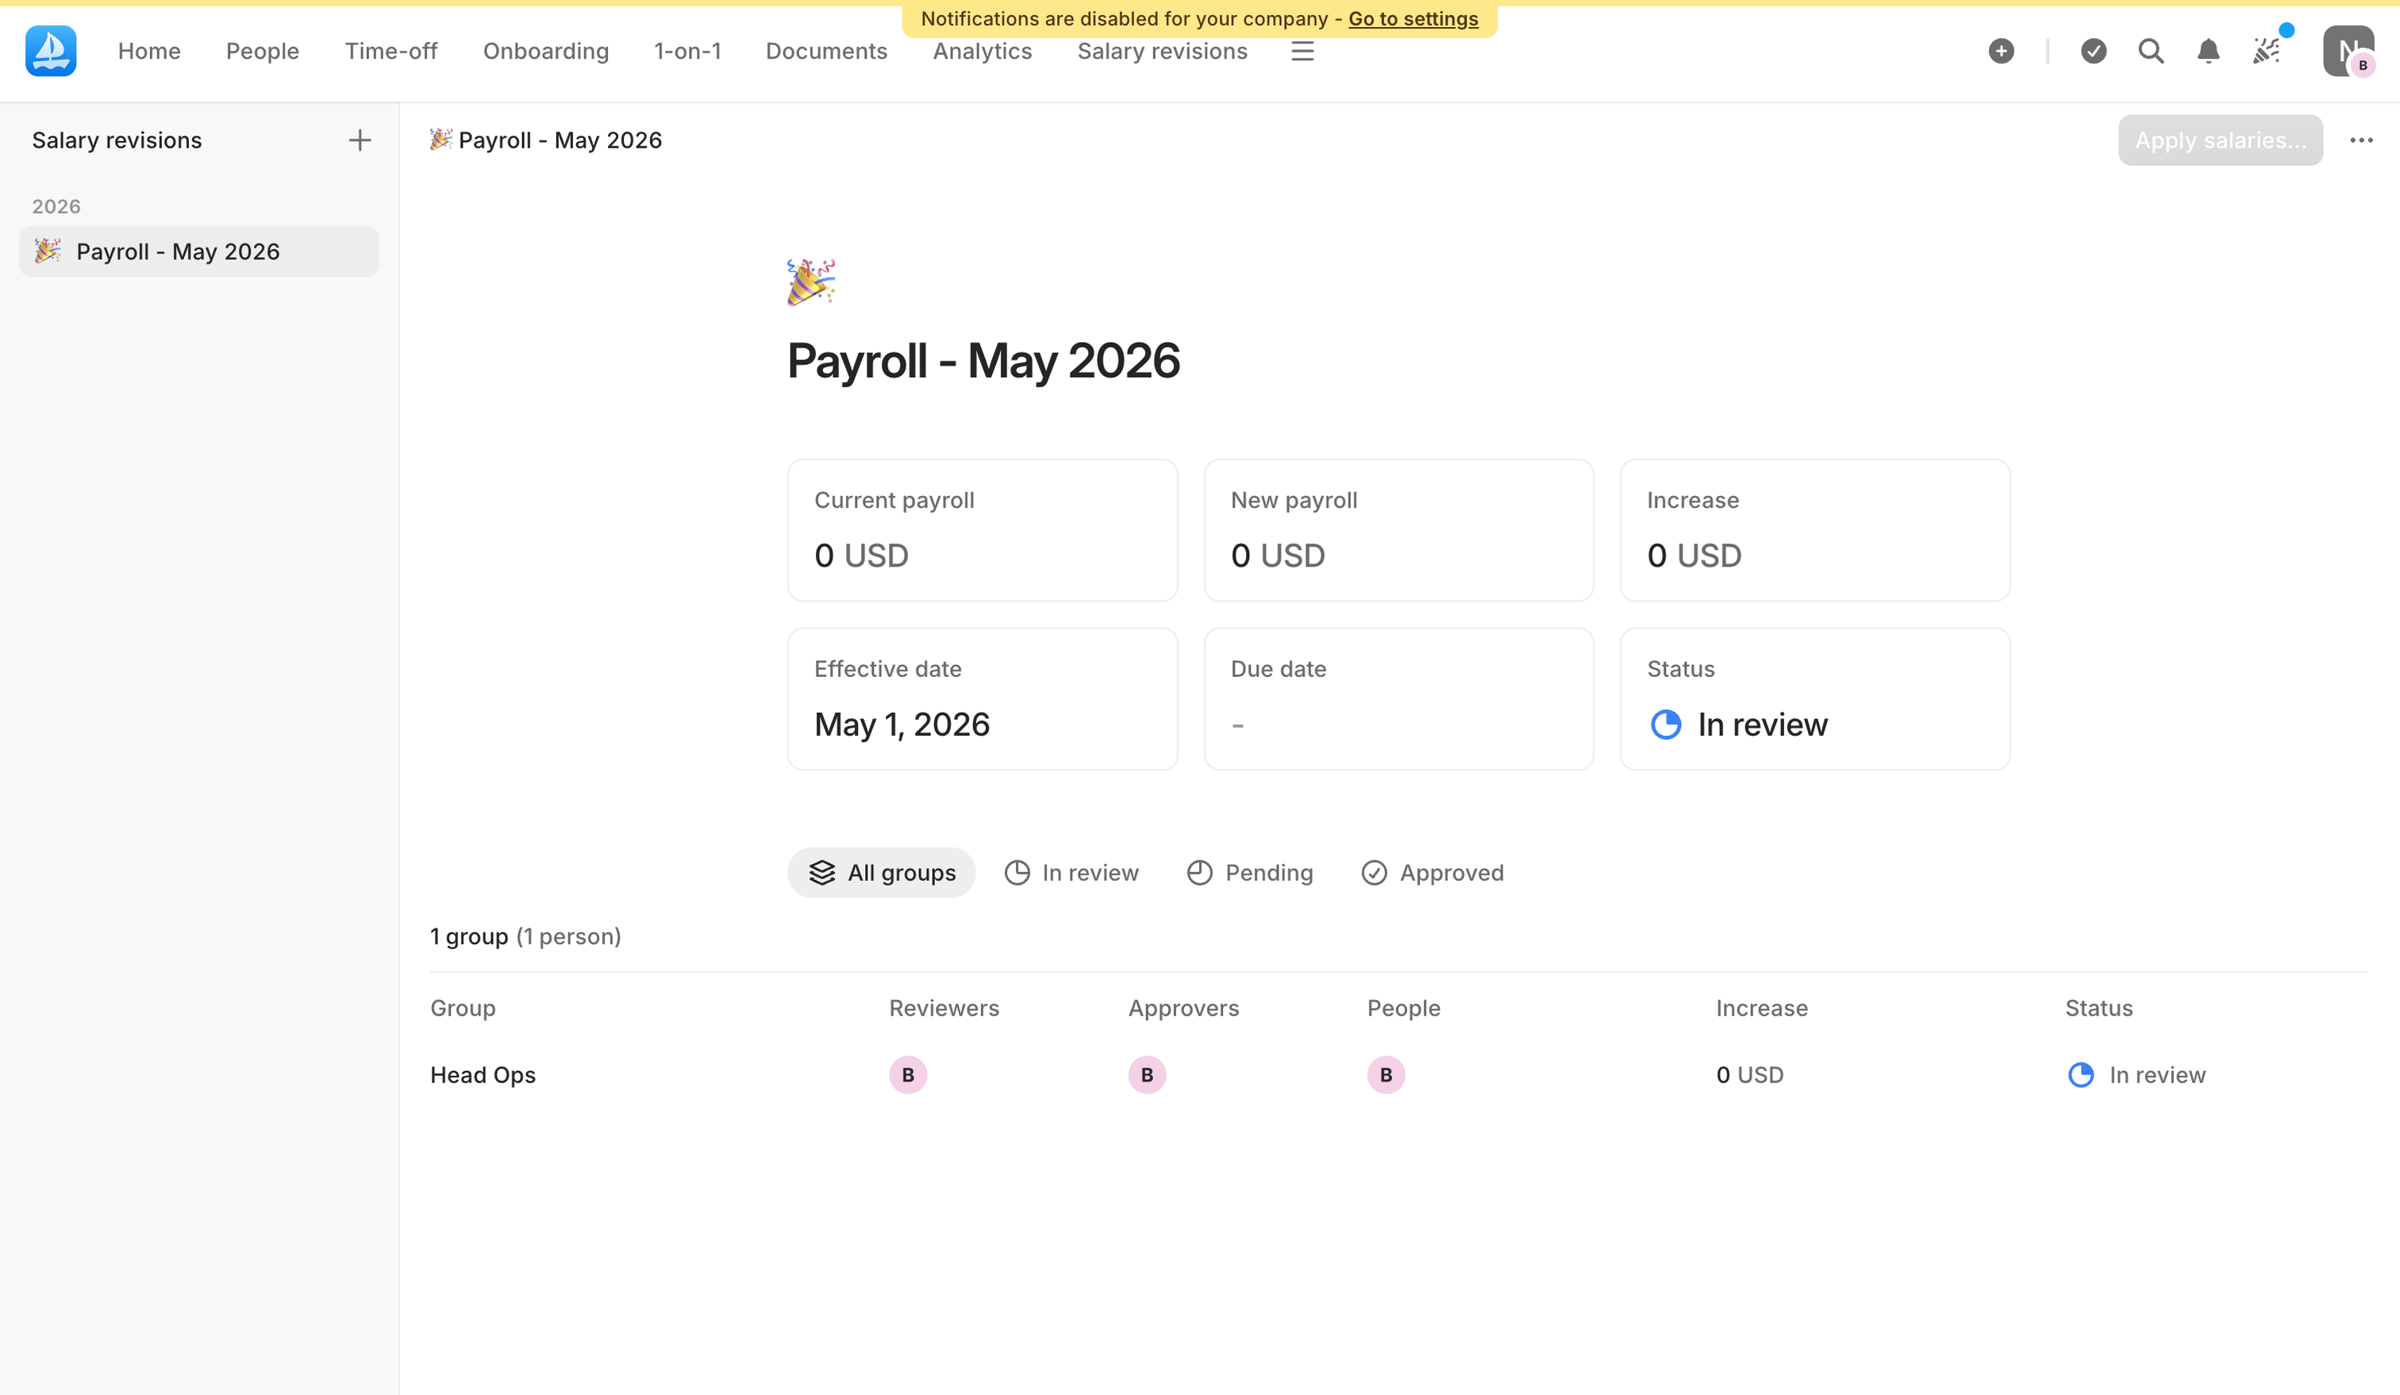The image size is (2400, 1395).
Task: Filter groups by Pending tab
Action: pyautogui.click(x=1249, y=873)
